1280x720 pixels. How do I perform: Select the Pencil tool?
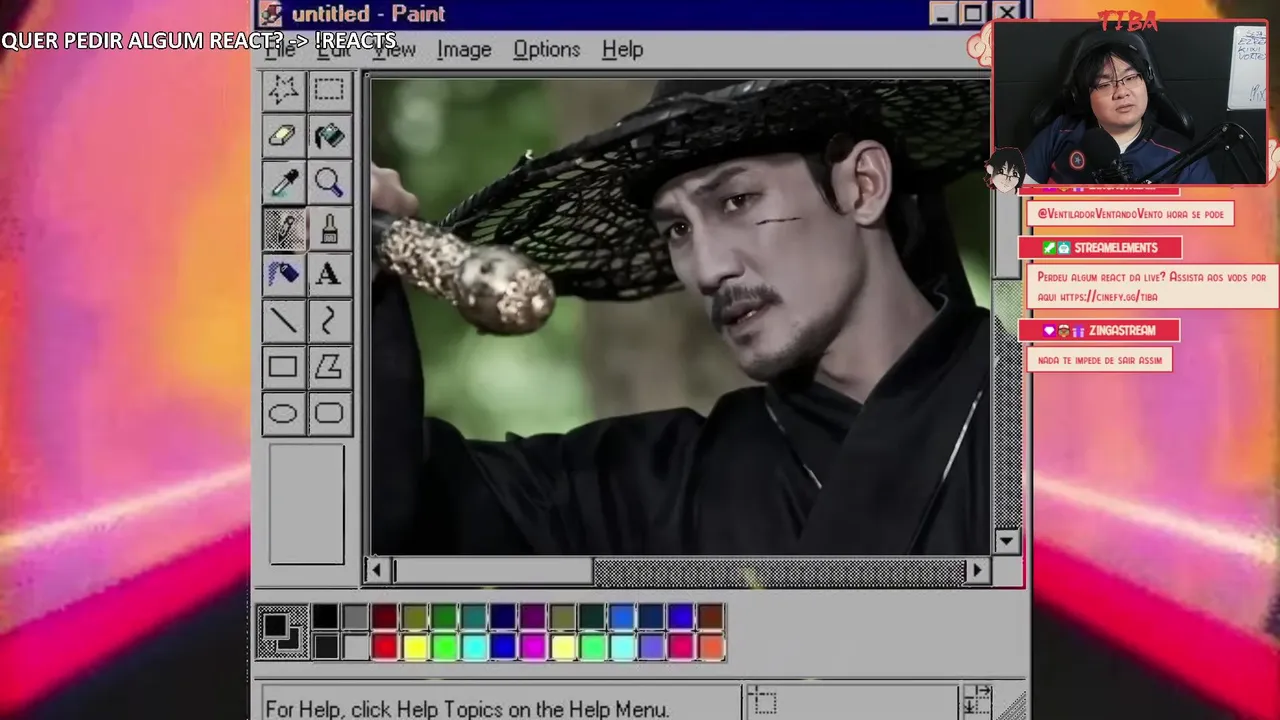283,229
